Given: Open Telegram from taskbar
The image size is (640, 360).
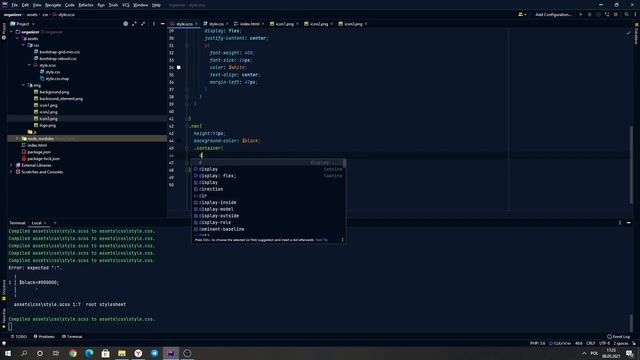Looking at the screenshot, I should point(154,353).
